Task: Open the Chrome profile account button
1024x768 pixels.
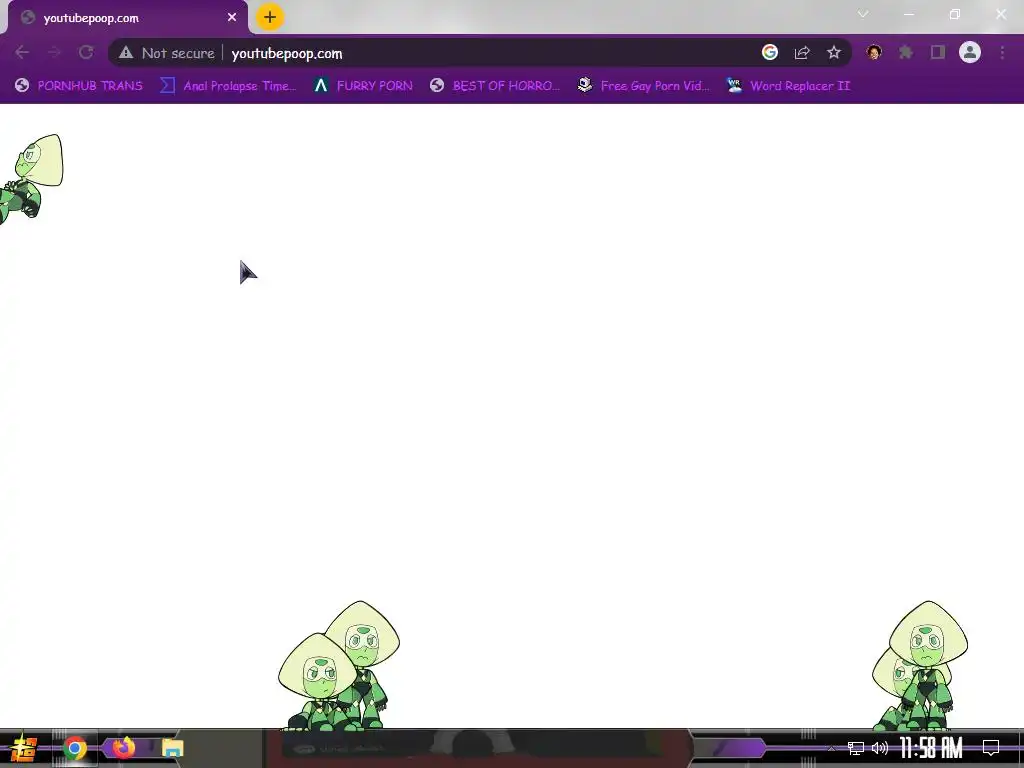Action: [970, 52]
